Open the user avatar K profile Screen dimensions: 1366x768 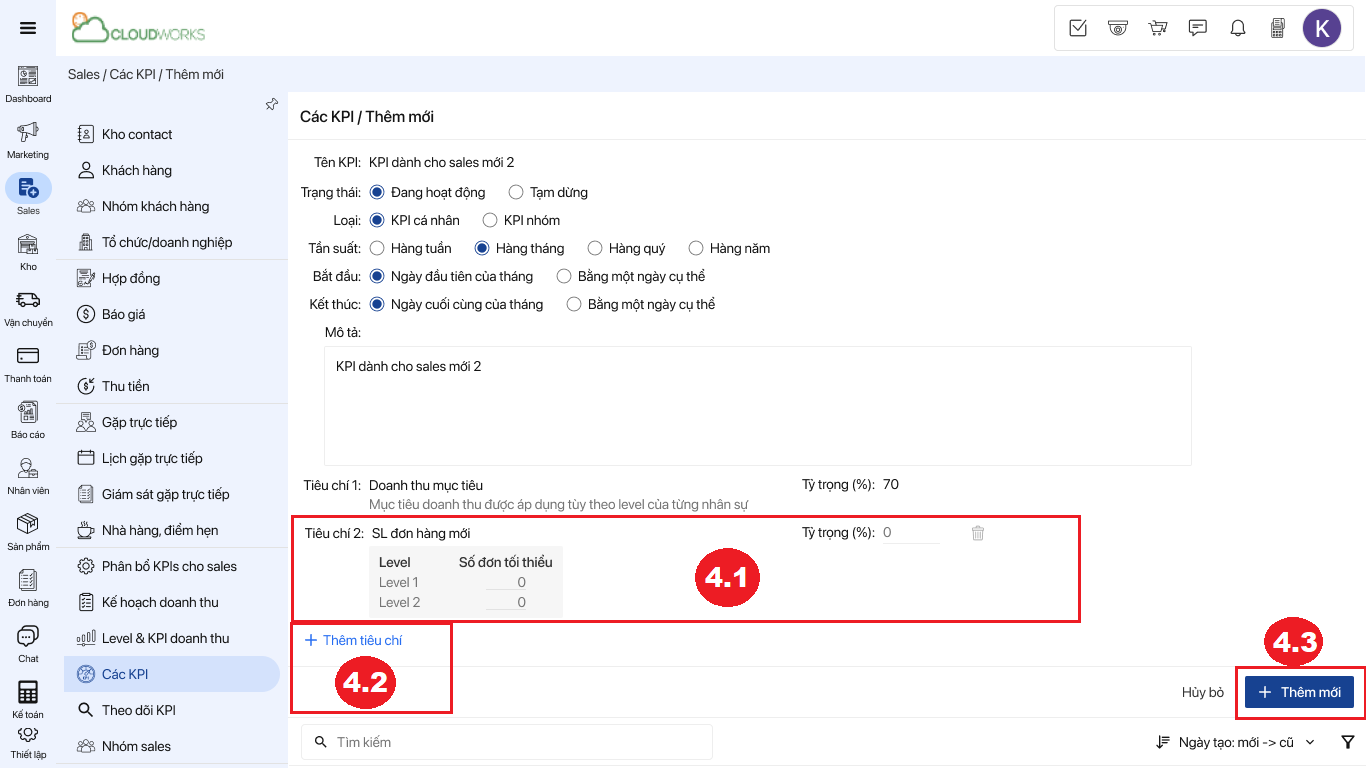(x=1321, y=28)
